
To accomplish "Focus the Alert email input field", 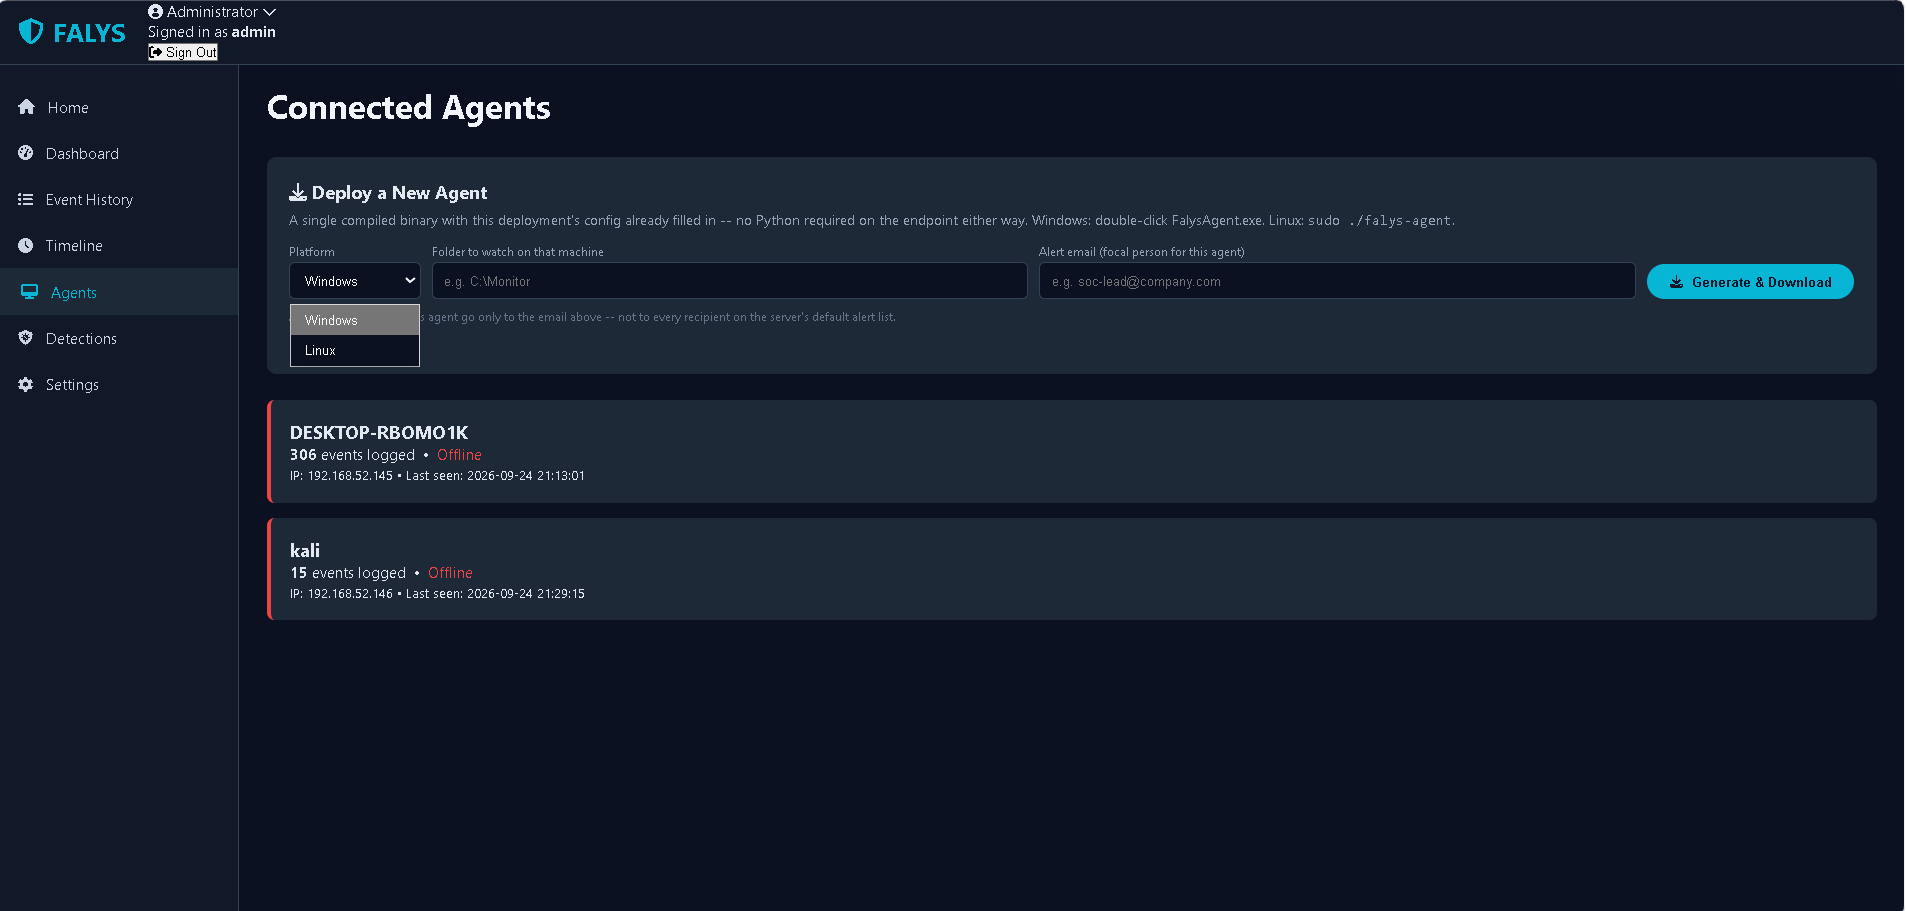I will pyautogui.click(x=1337, y=281).
